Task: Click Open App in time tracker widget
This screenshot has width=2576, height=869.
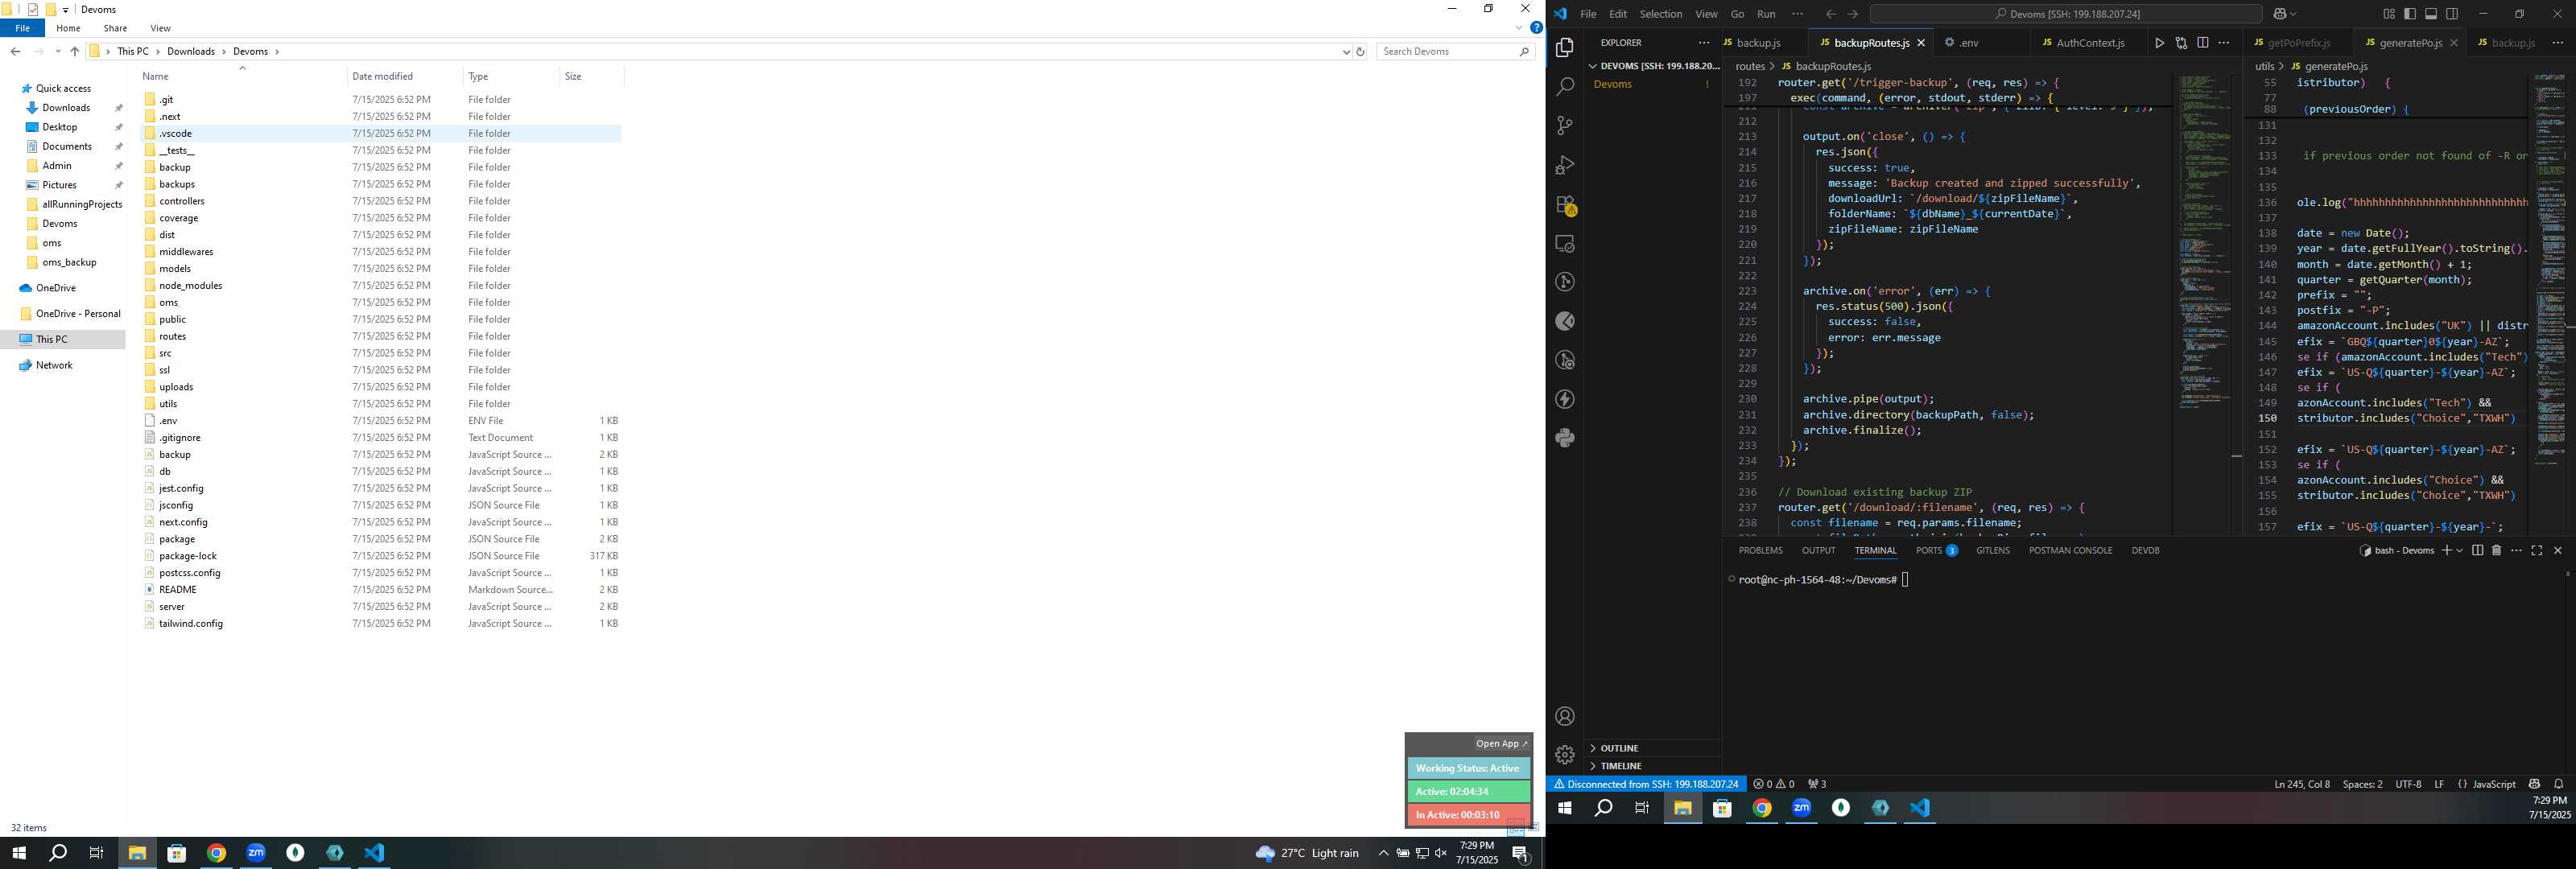Action: tap(1501, 743)
